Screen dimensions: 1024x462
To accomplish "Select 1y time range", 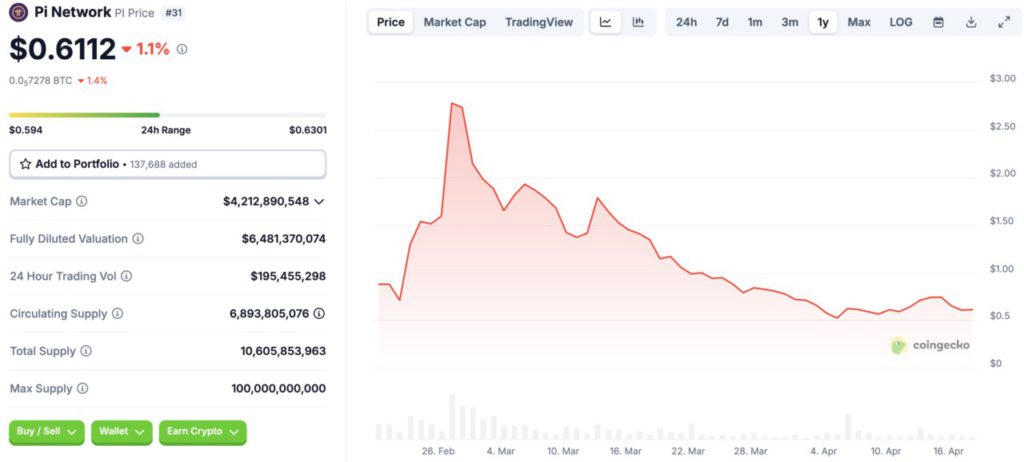I will coord(823,22).
